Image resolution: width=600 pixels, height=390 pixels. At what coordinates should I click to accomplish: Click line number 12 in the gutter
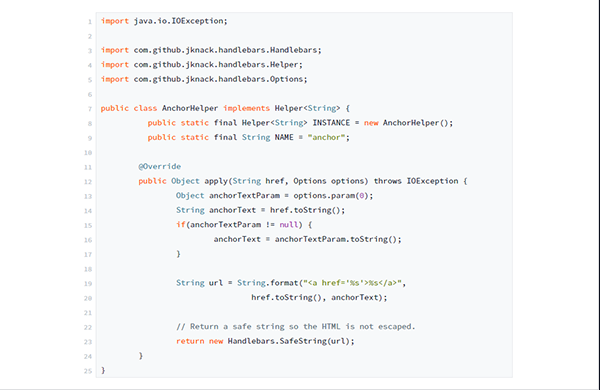(88, 181)
